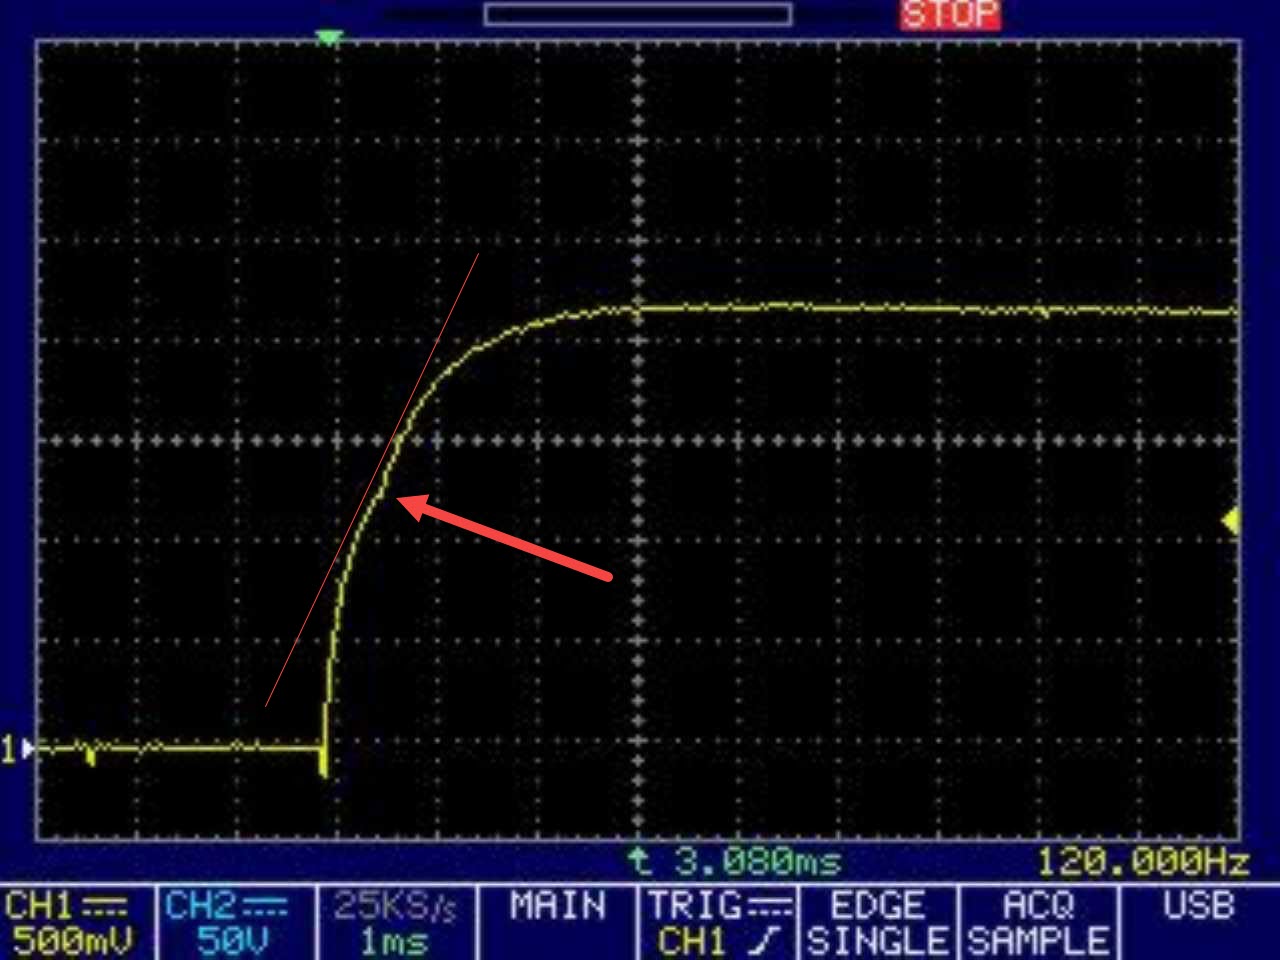Click the CH1 DC coupling symbol

click(x=104, y=906)
